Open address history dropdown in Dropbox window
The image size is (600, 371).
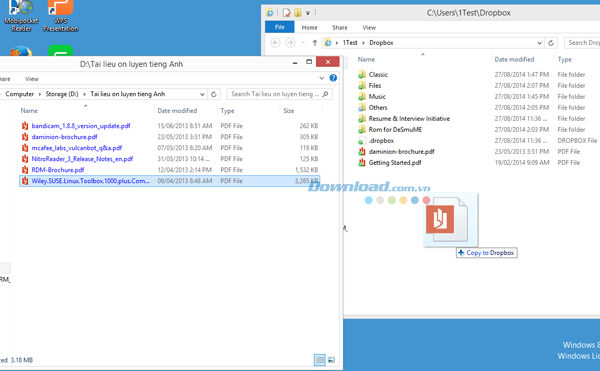click(539, 43)
